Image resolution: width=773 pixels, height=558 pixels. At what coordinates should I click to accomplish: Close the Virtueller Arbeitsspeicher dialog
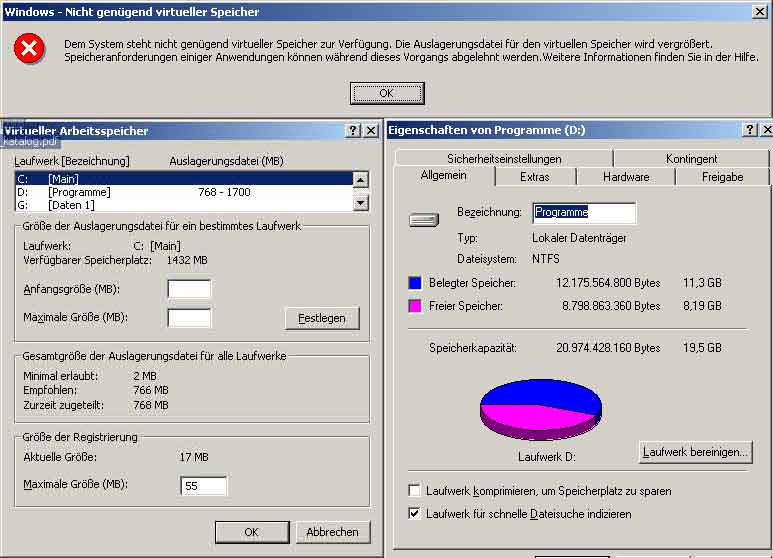point(371,131)
